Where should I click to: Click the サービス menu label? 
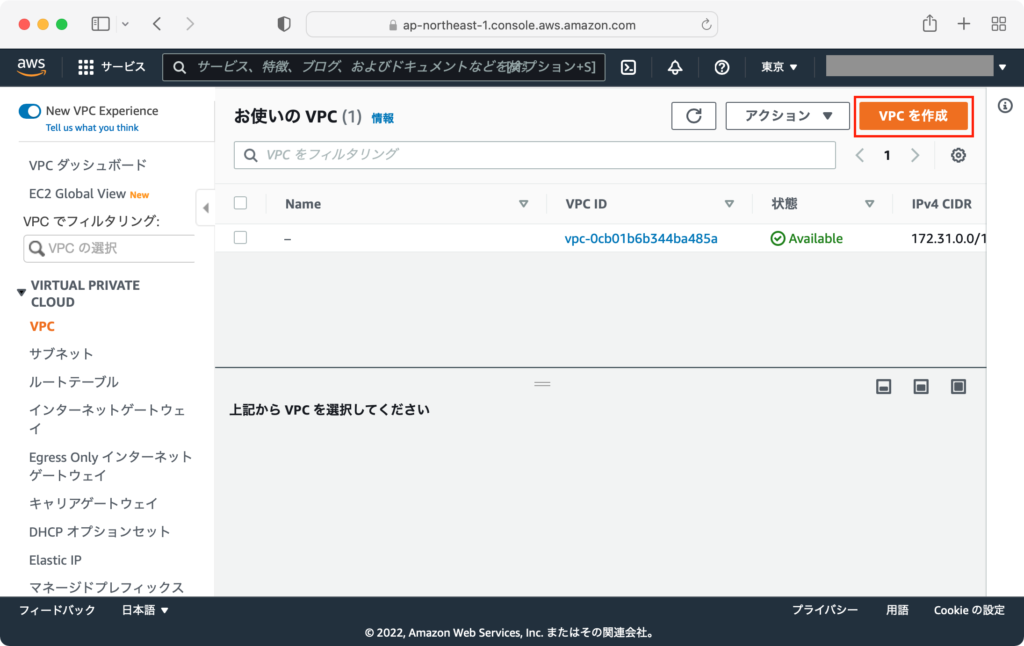[123, 67]
